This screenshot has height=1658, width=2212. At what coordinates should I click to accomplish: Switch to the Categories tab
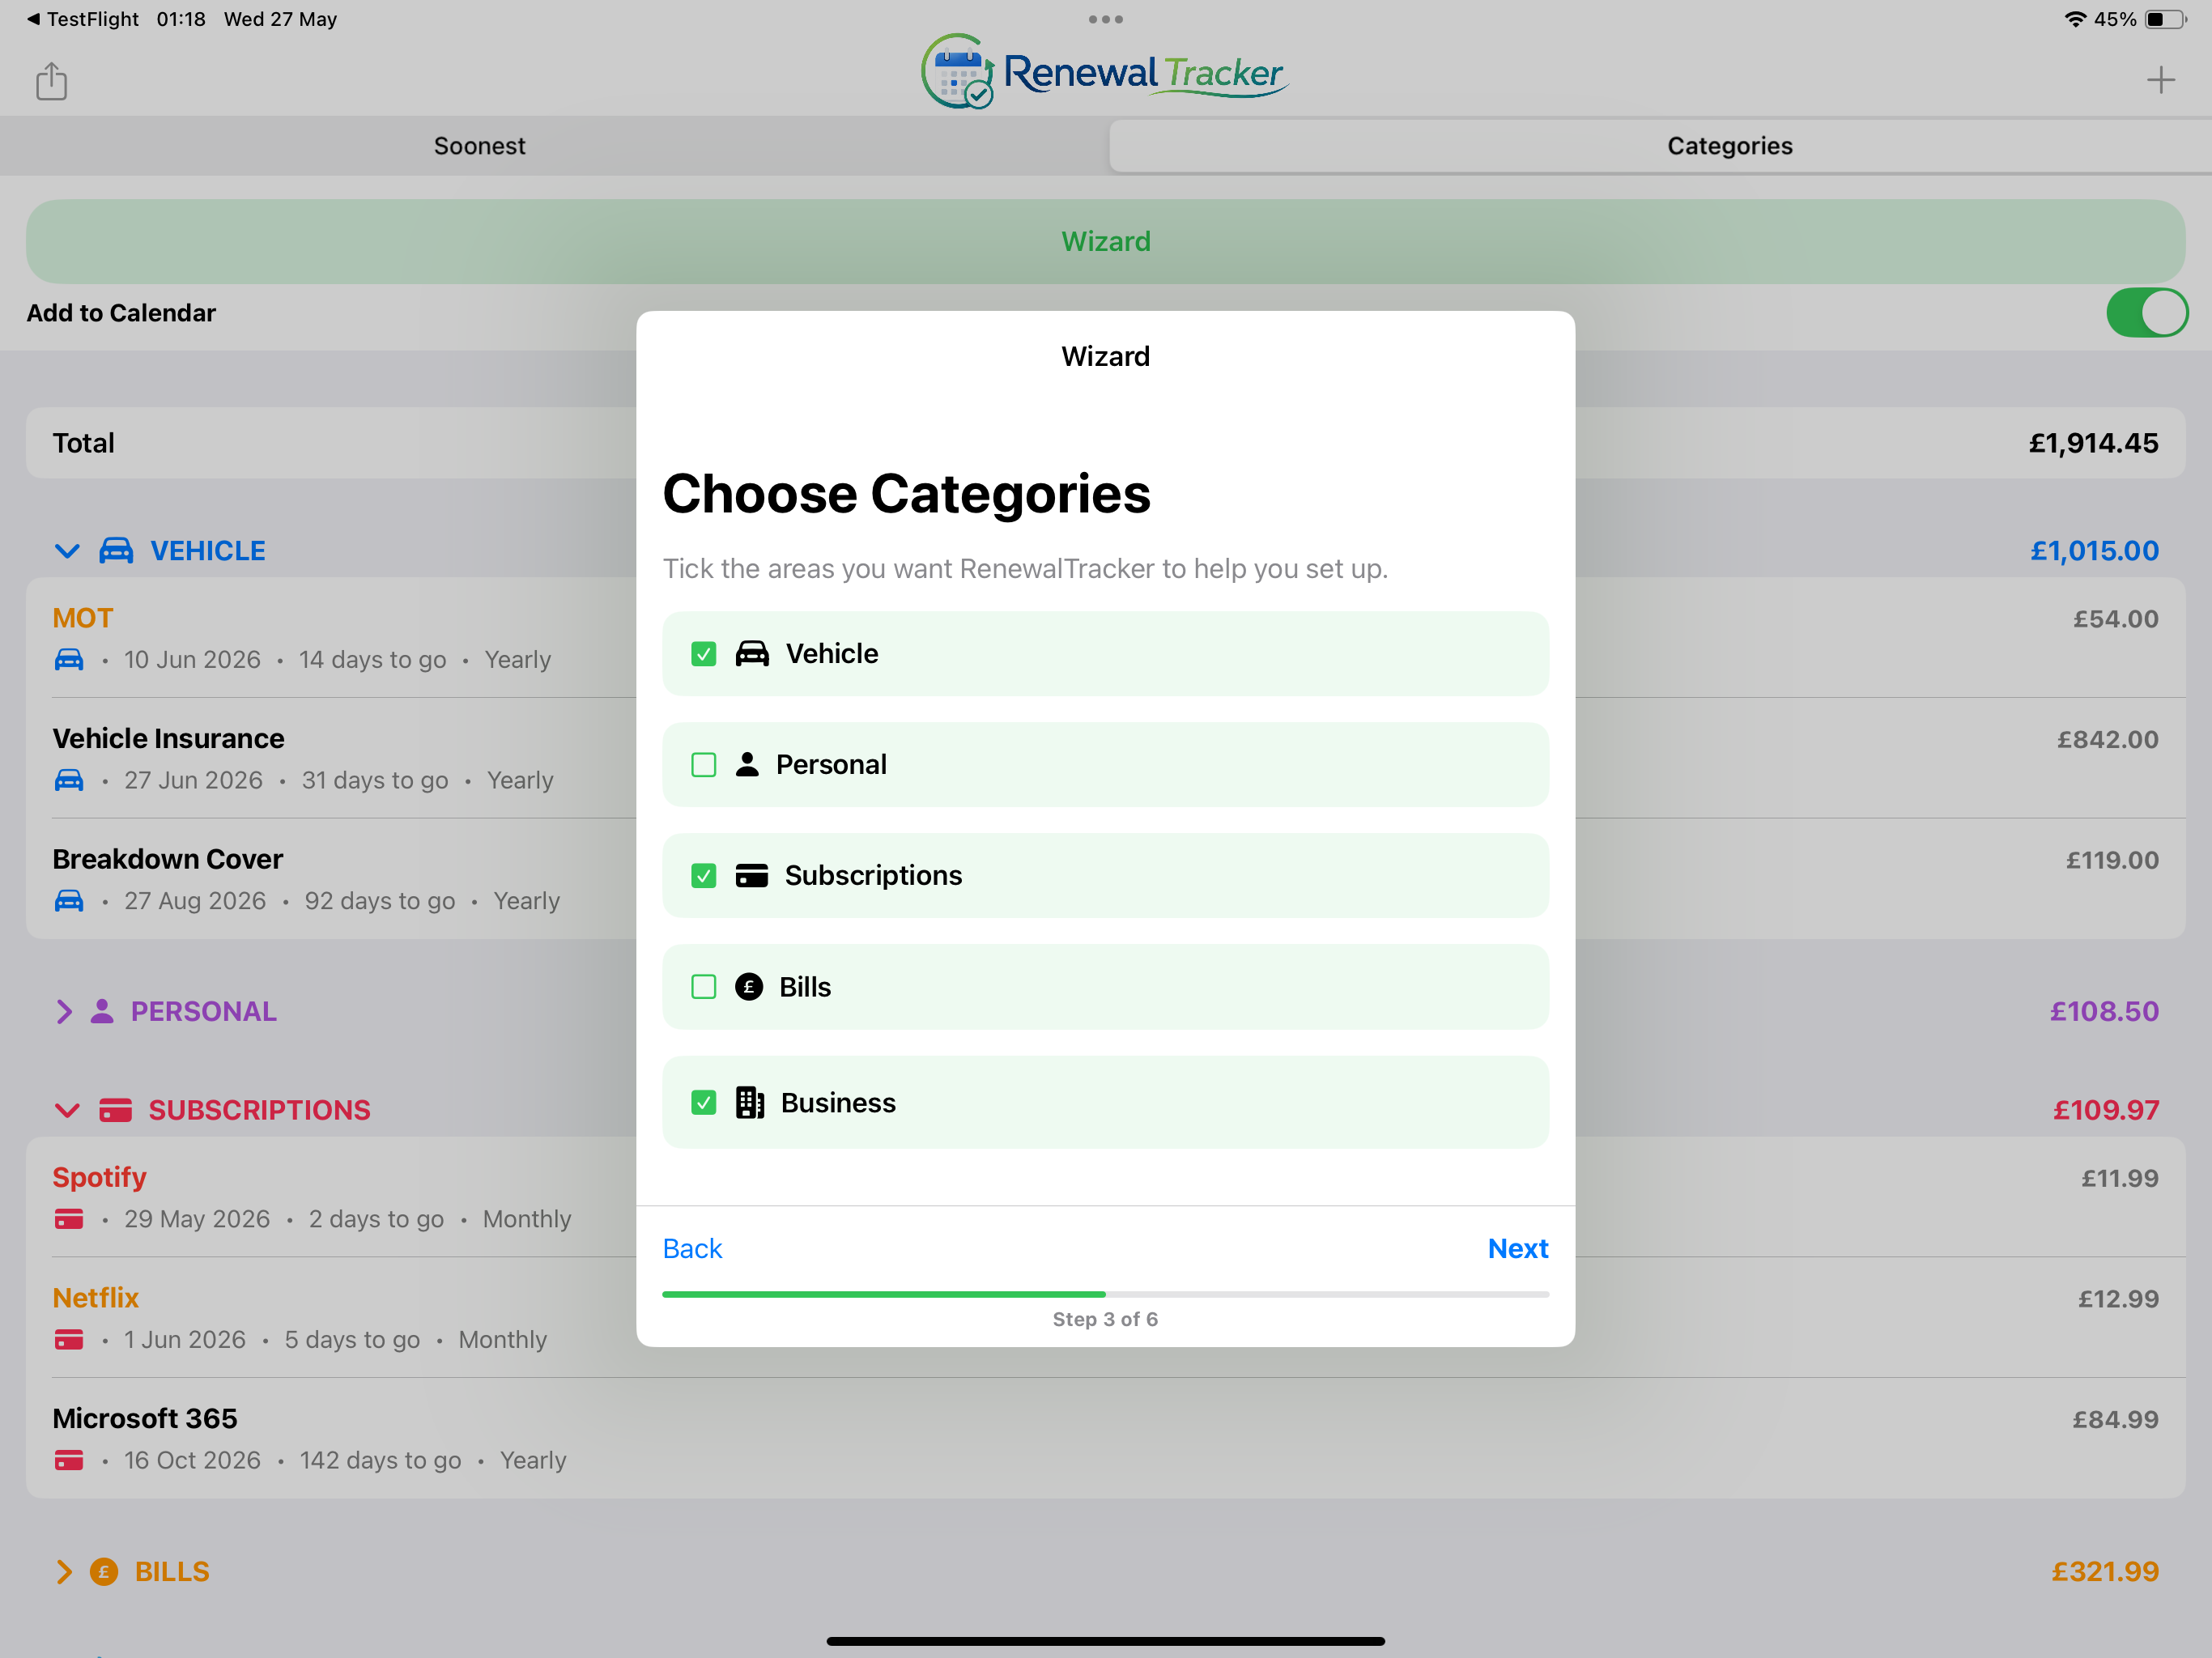coord(1729,146)
